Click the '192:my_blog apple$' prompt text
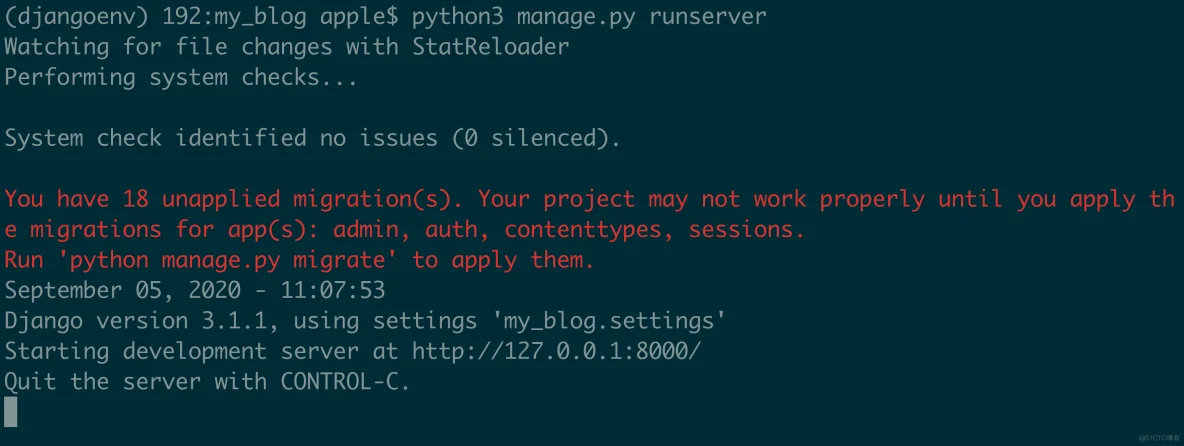1184x446 pixels. tap(280, 17)
